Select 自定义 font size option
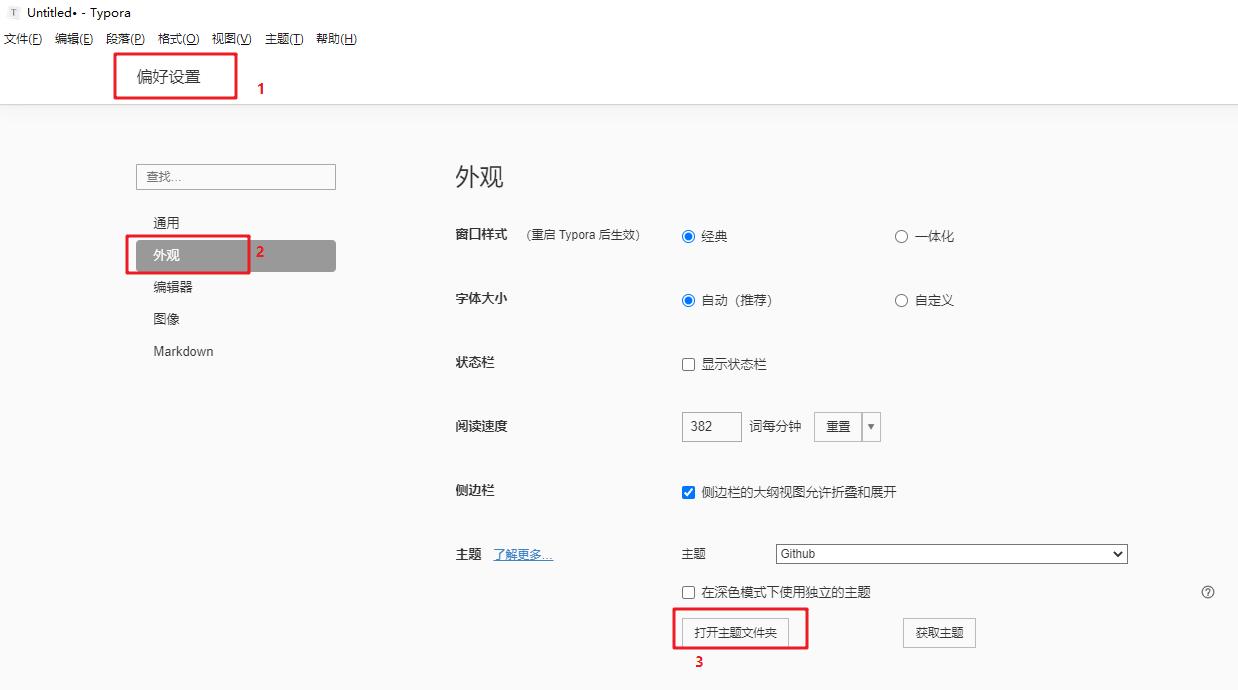This screenshot has height=690, width=1238. pyautogui.click(x=901, y=301)
